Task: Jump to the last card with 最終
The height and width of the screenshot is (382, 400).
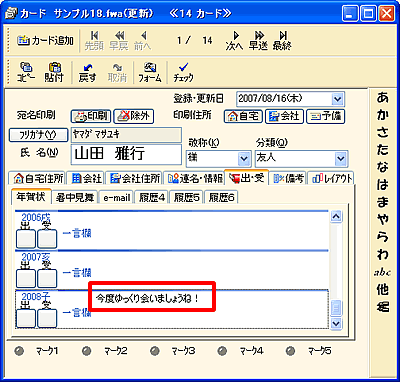Action: (282, 41)
